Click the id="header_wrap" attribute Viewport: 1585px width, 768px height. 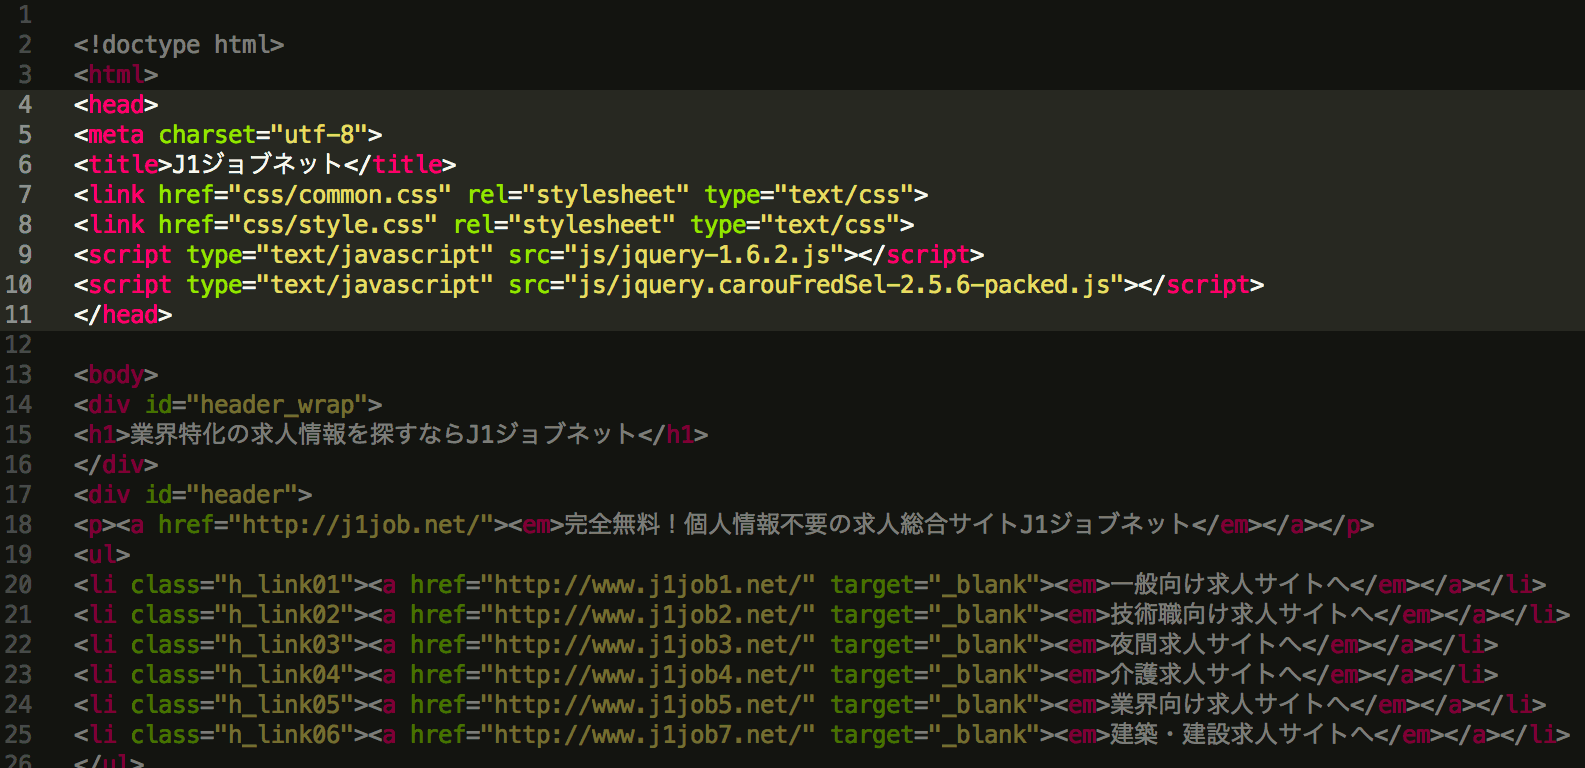tap(256, 405)
